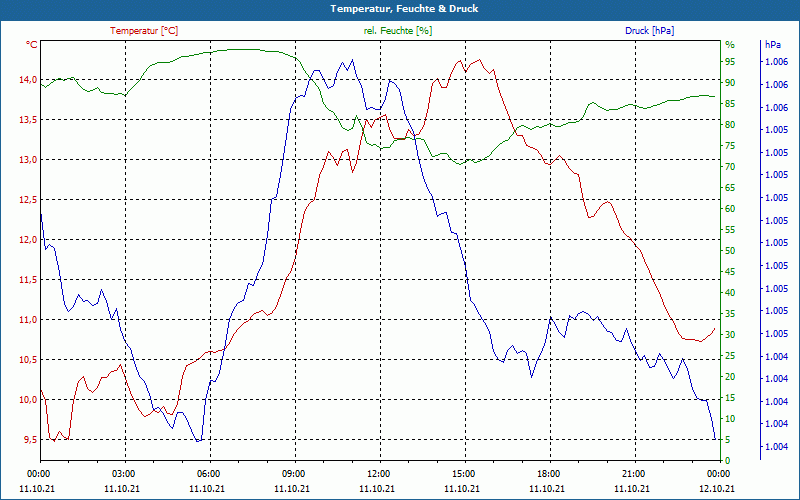Click the '13,0' temperature axis value
The width and height of the screenshot is (800, 500).
click(x=28, y=160)
